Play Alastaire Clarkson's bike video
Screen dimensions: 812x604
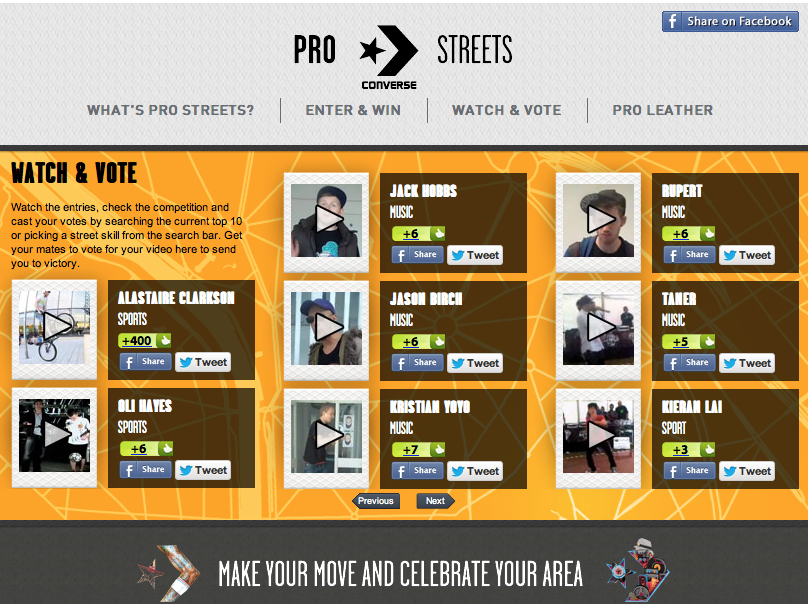tap(54, 327)
